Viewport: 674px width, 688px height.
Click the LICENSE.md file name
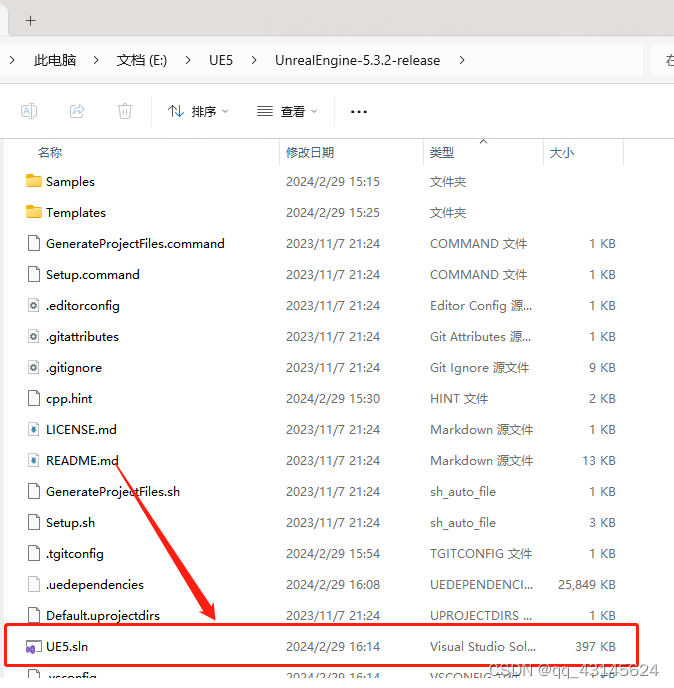coord(81,430)
